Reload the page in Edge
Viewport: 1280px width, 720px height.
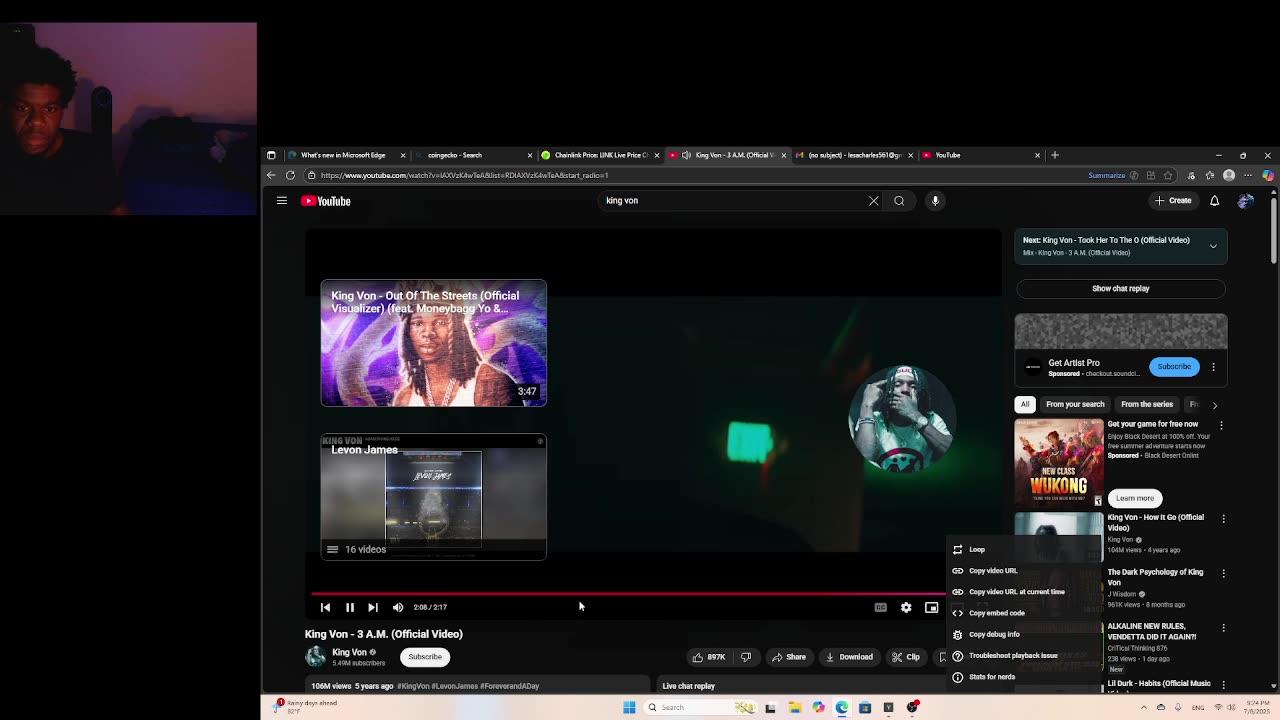coord(290,175)
